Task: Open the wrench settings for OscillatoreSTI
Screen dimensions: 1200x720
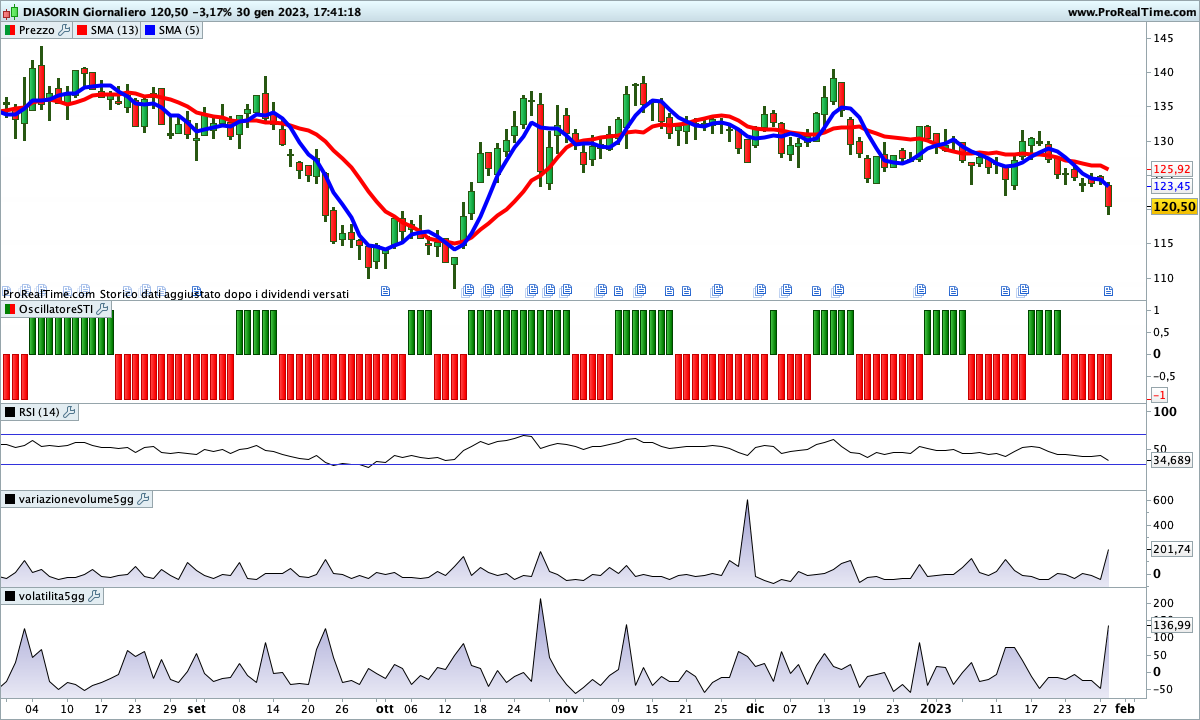Action: (x=103, y=310)
